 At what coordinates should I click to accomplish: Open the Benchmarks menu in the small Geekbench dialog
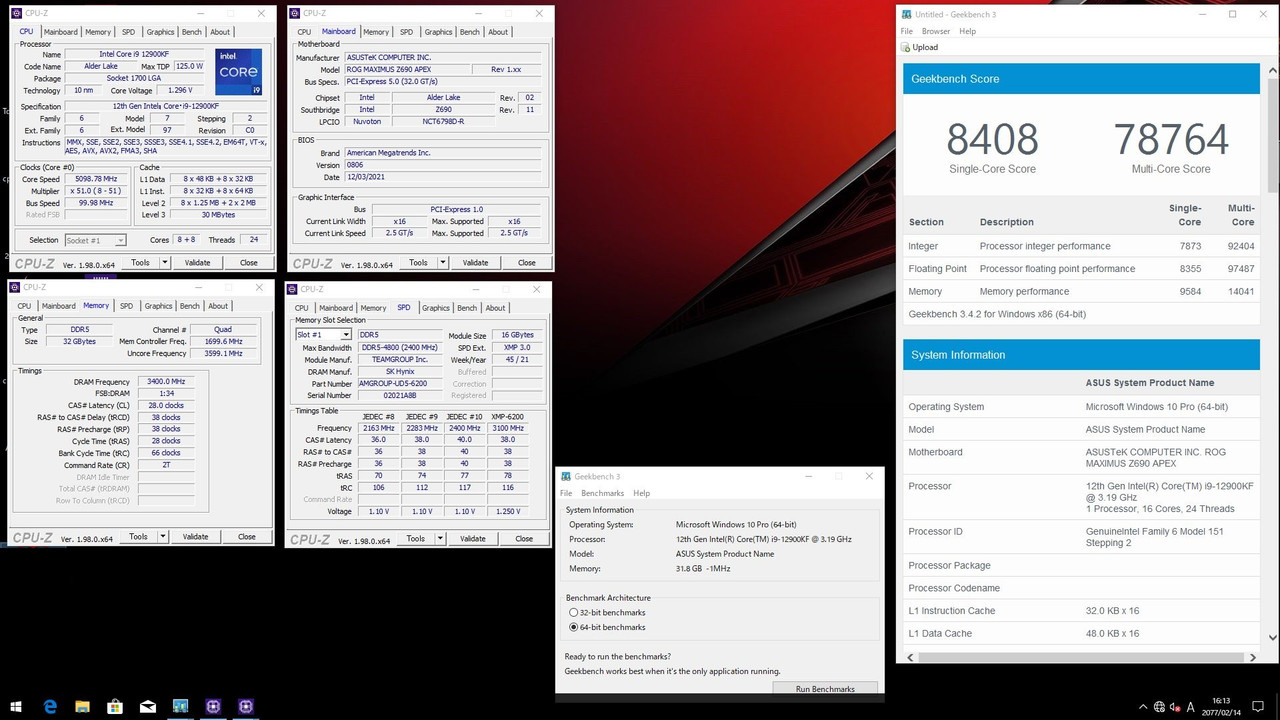pyautogui.click(x=602, y=493)
